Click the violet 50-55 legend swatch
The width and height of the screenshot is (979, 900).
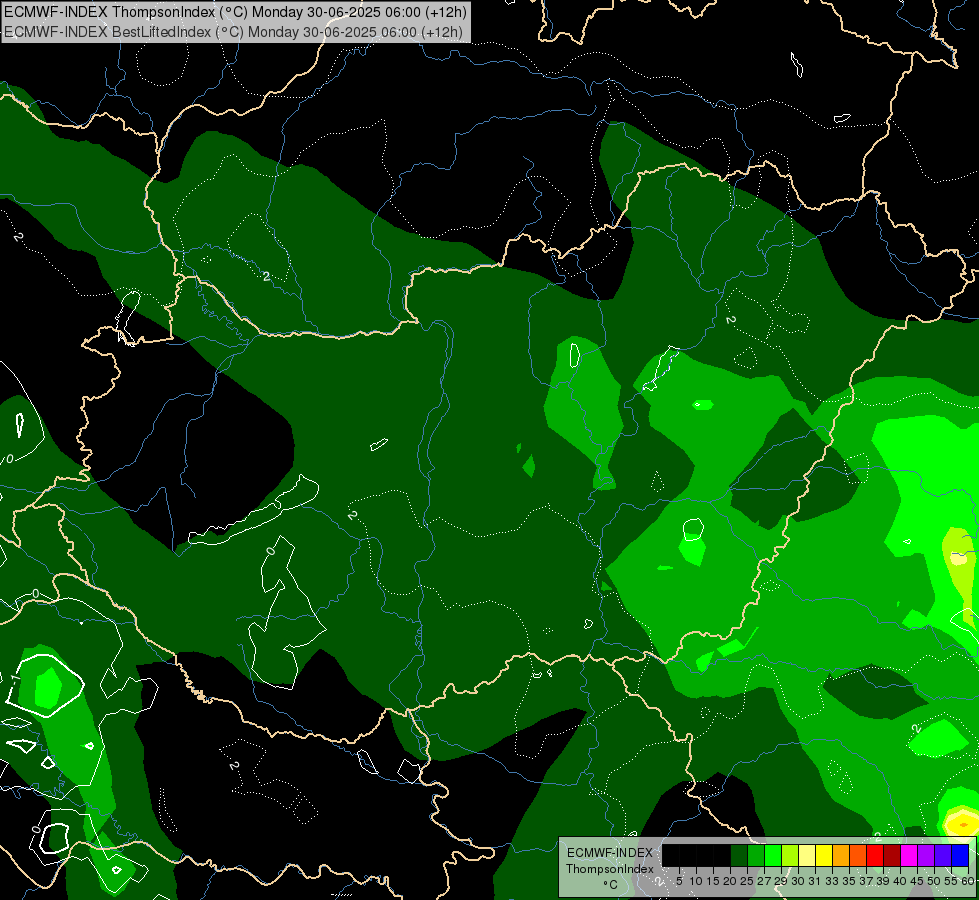point(943,855)
